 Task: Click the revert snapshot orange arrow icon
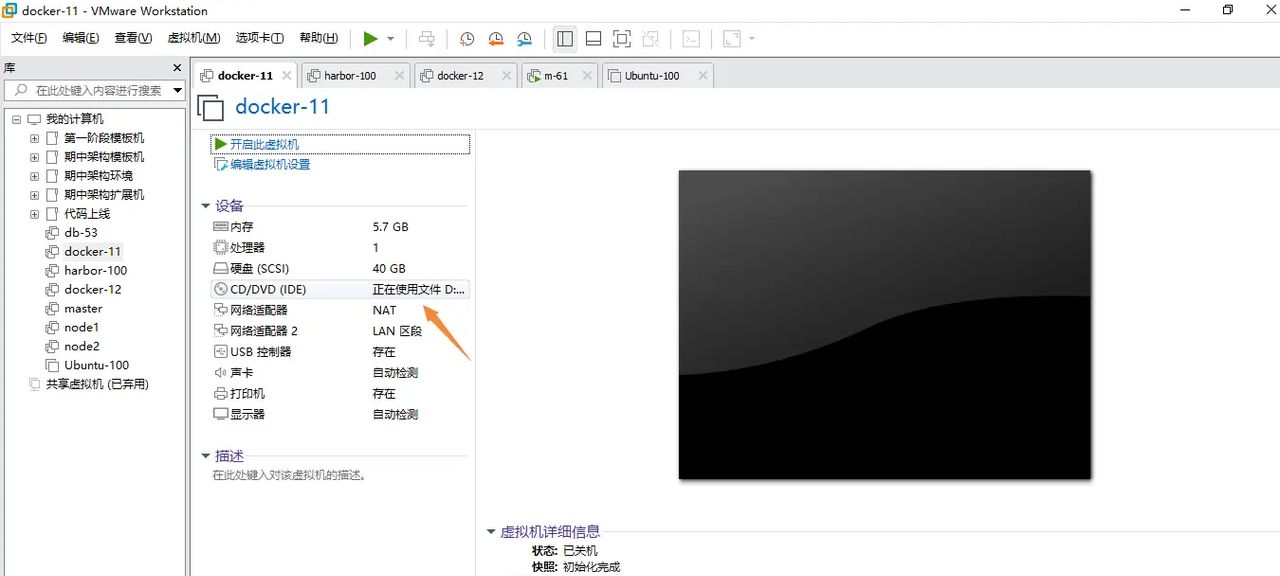tap(495, 38)
